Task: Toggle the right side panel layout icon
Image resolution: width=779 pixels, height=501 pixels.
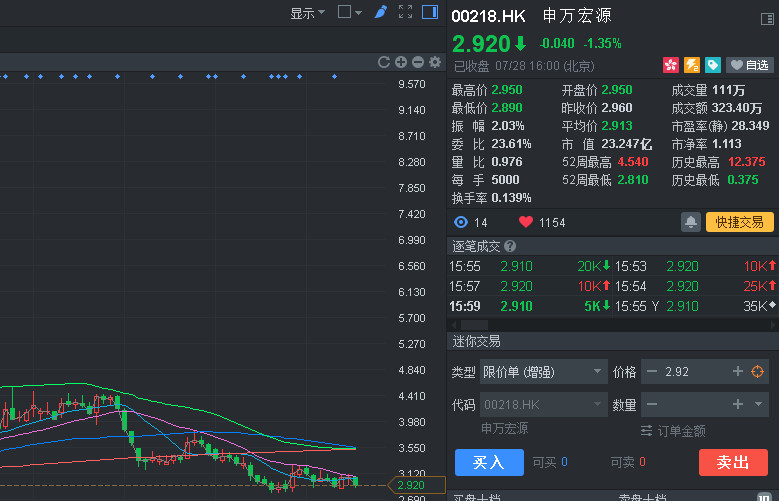Action: (430, 12)
